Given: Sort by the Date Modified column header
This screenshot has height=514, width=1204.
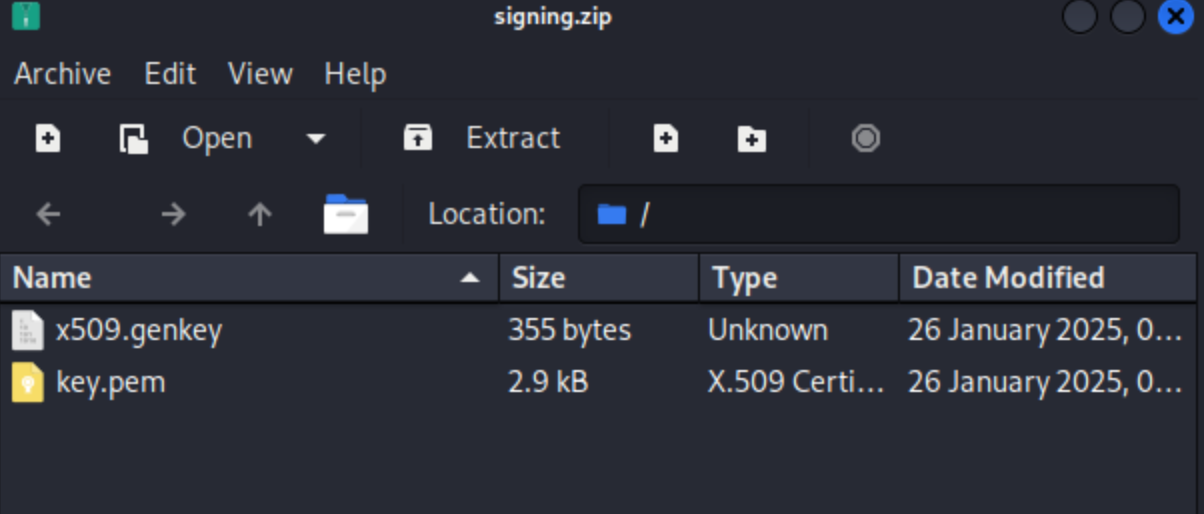Looking at the screenshot, I should click(1008, 278).
